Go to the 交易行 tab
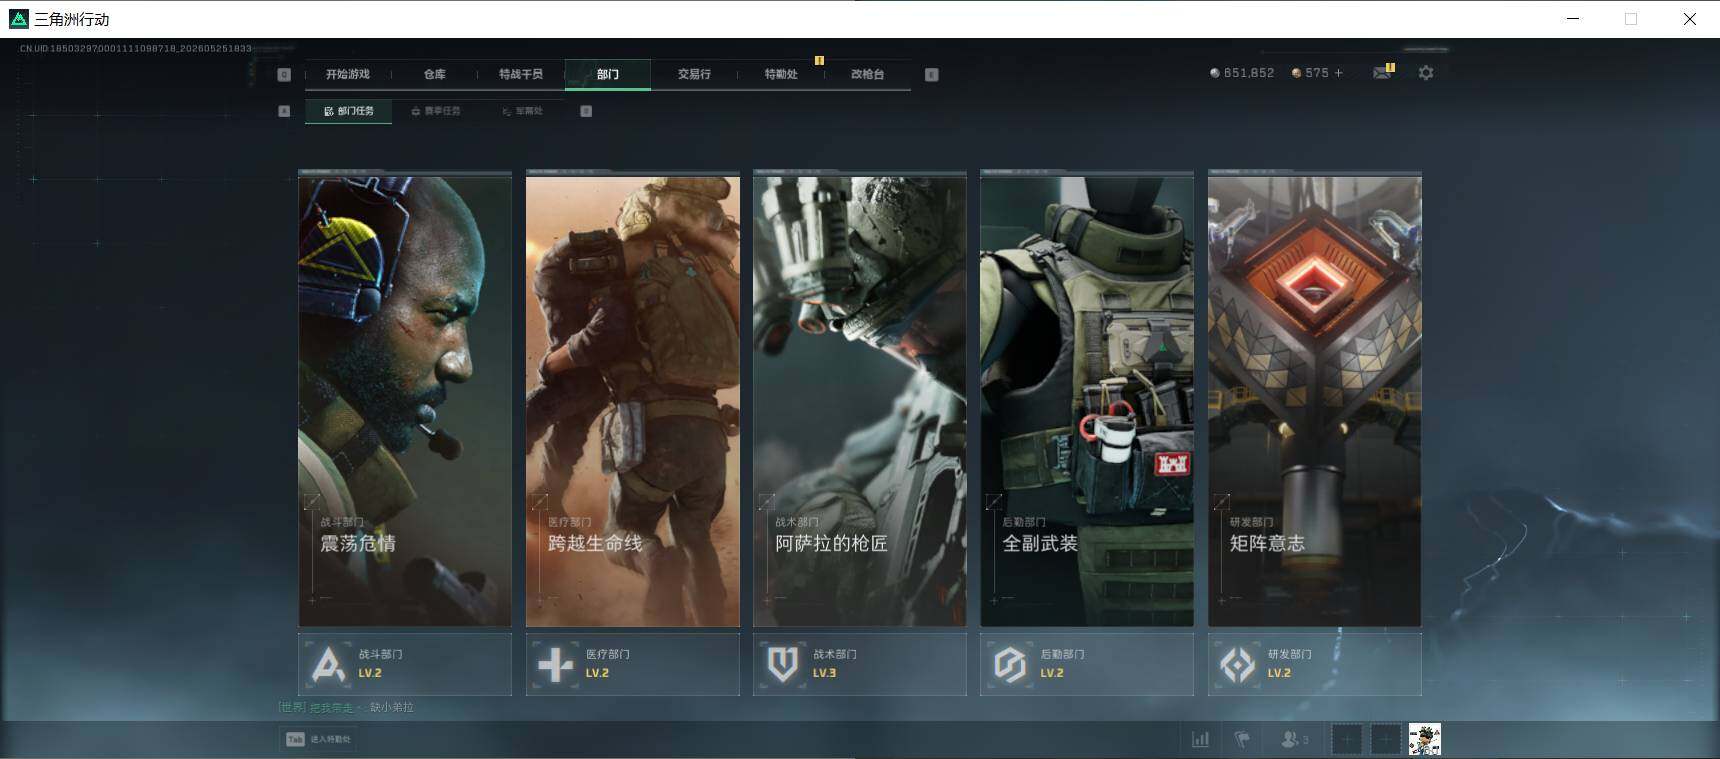The height and width of the screenshot is (759, 1720). coord(694,74)
